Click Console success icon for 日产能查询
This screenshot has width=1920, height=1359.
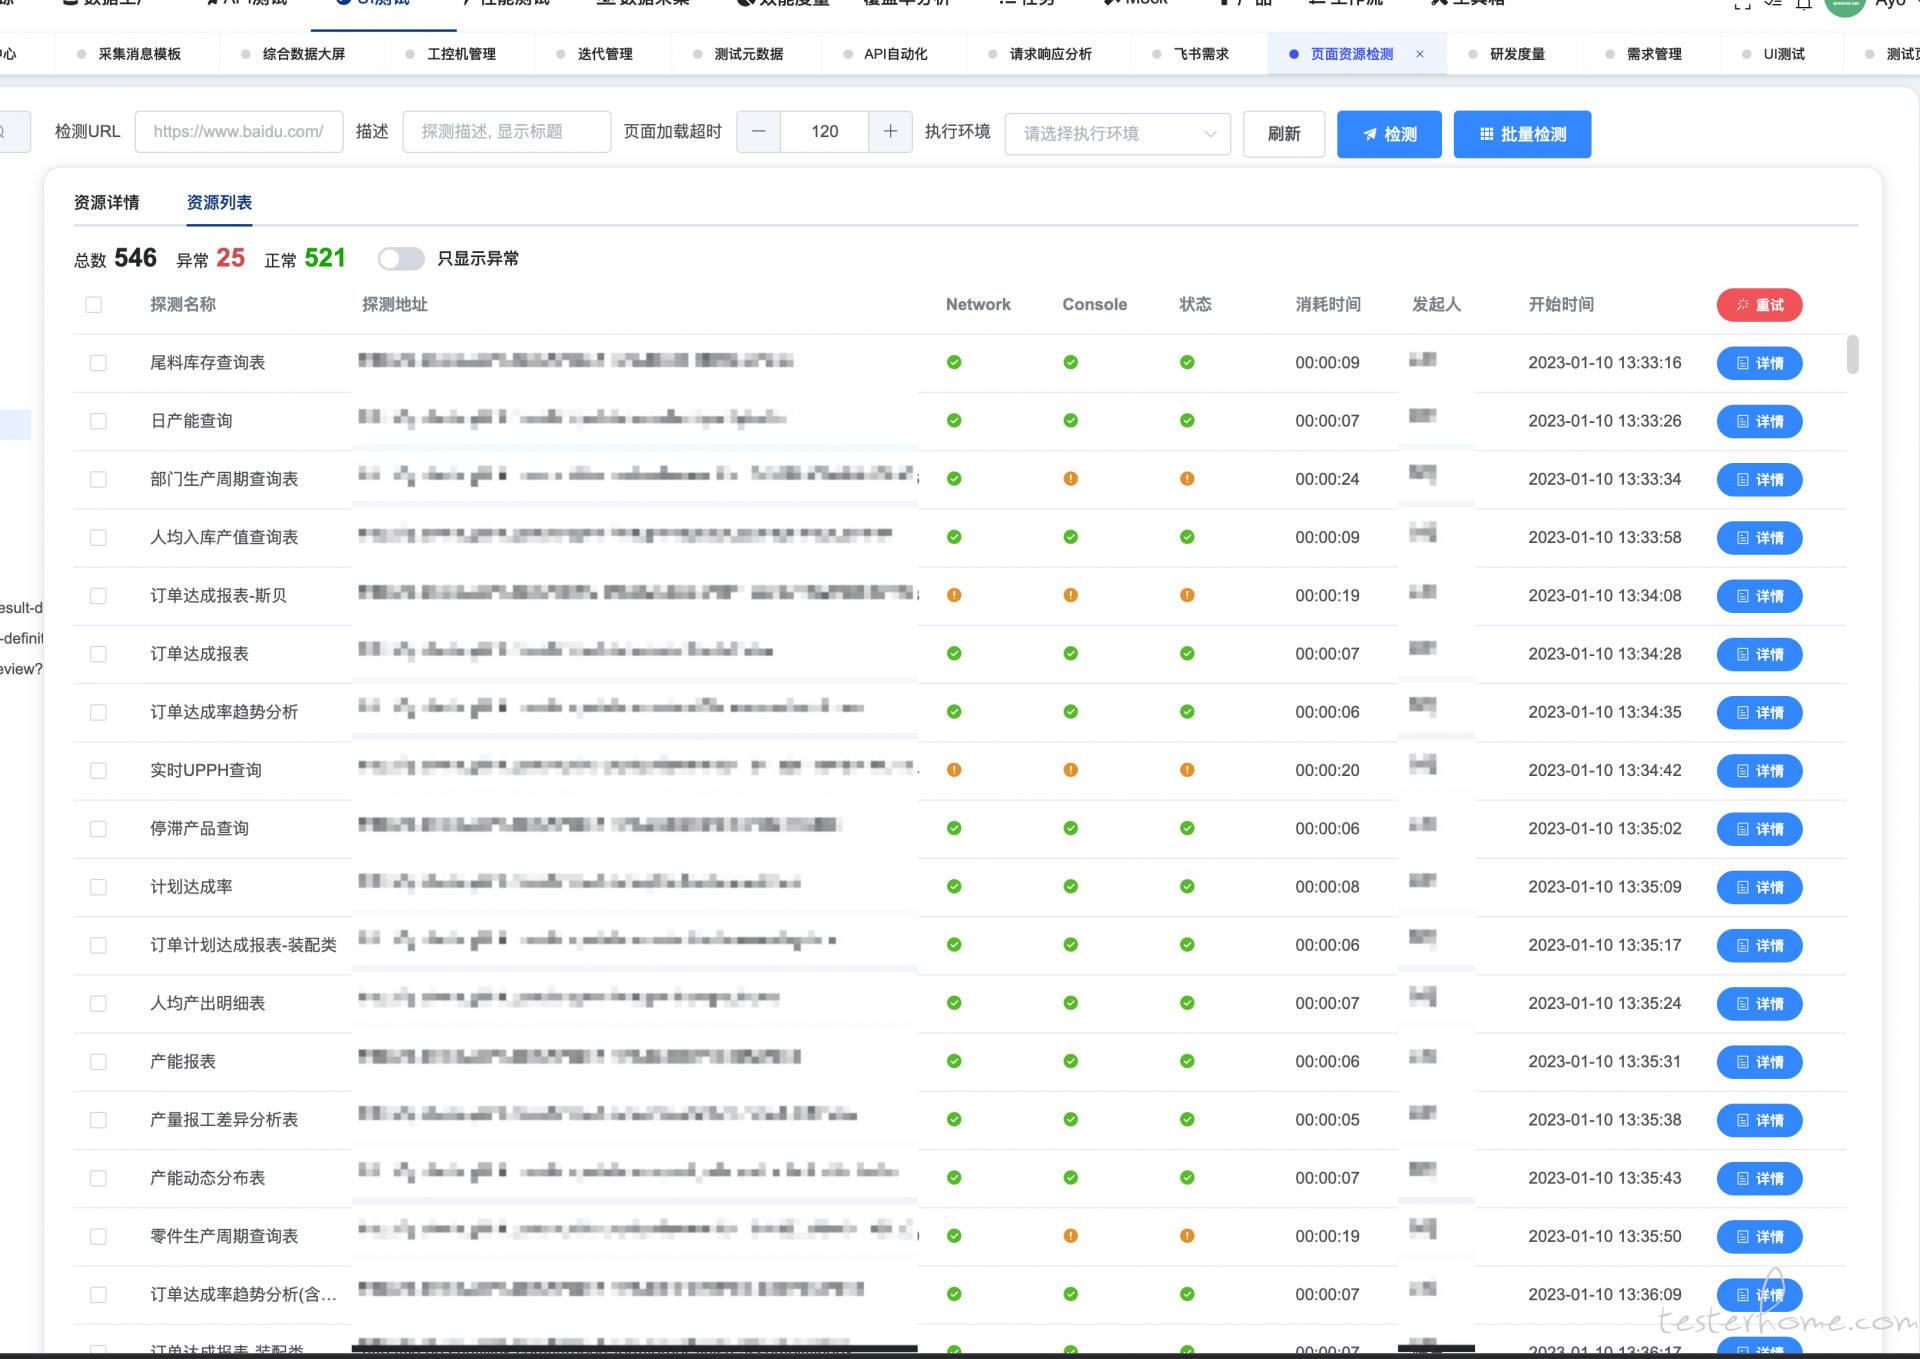coord(1071,421)
